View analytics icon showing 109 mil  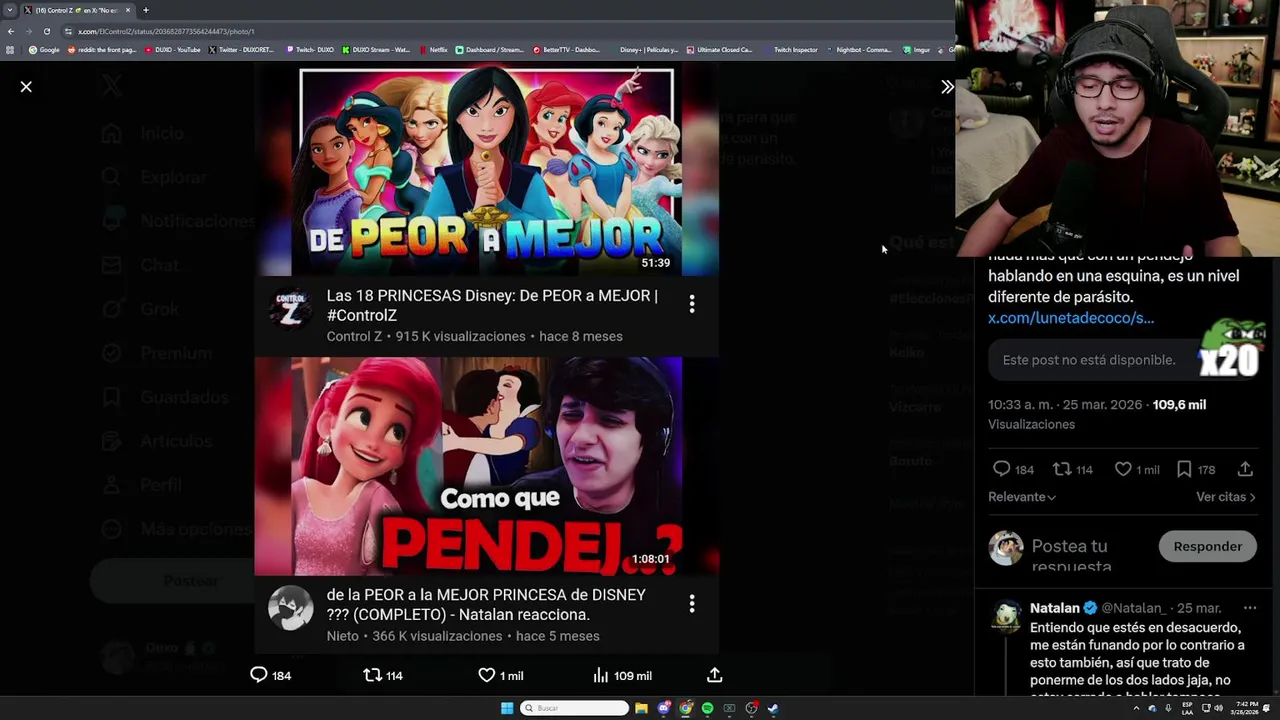(600, 675)
